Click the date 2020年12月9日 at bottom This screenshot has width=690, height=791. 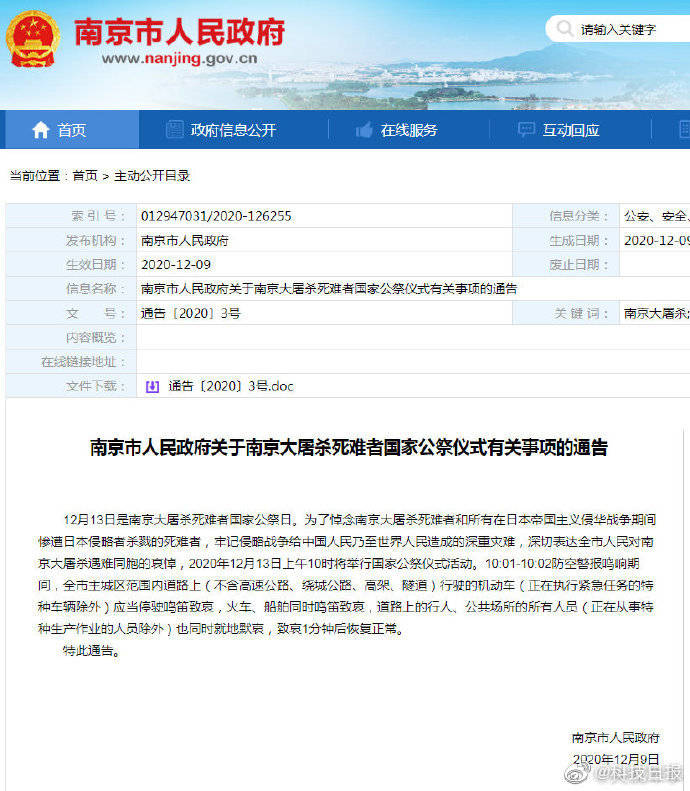[616, 759]
